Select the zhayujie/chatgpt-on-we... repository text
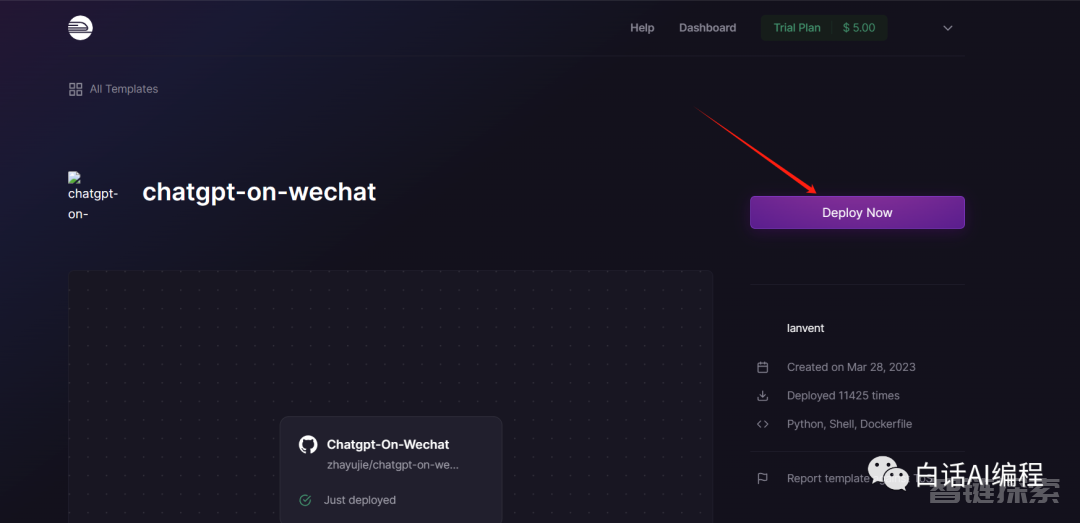Image resolution: width=1080 pixels, height=523 pixels. coord(393,464)
